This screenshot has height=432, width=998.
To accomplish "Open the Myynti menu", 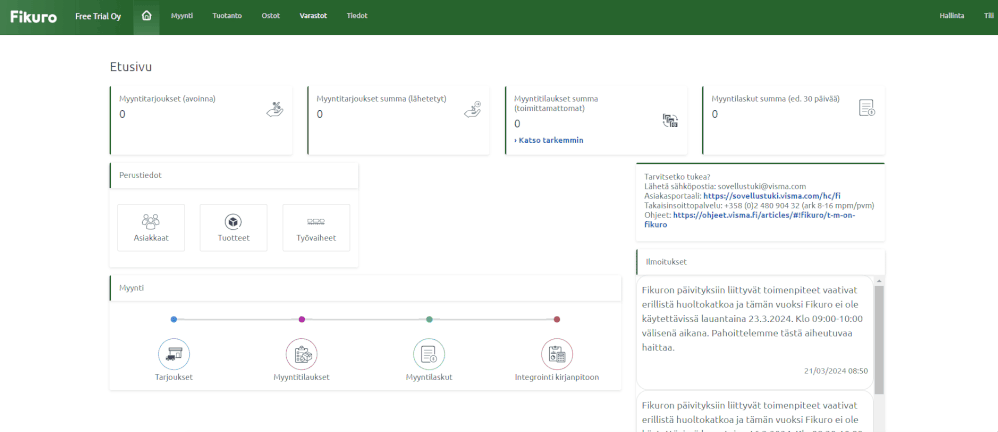I will [182, 16].
